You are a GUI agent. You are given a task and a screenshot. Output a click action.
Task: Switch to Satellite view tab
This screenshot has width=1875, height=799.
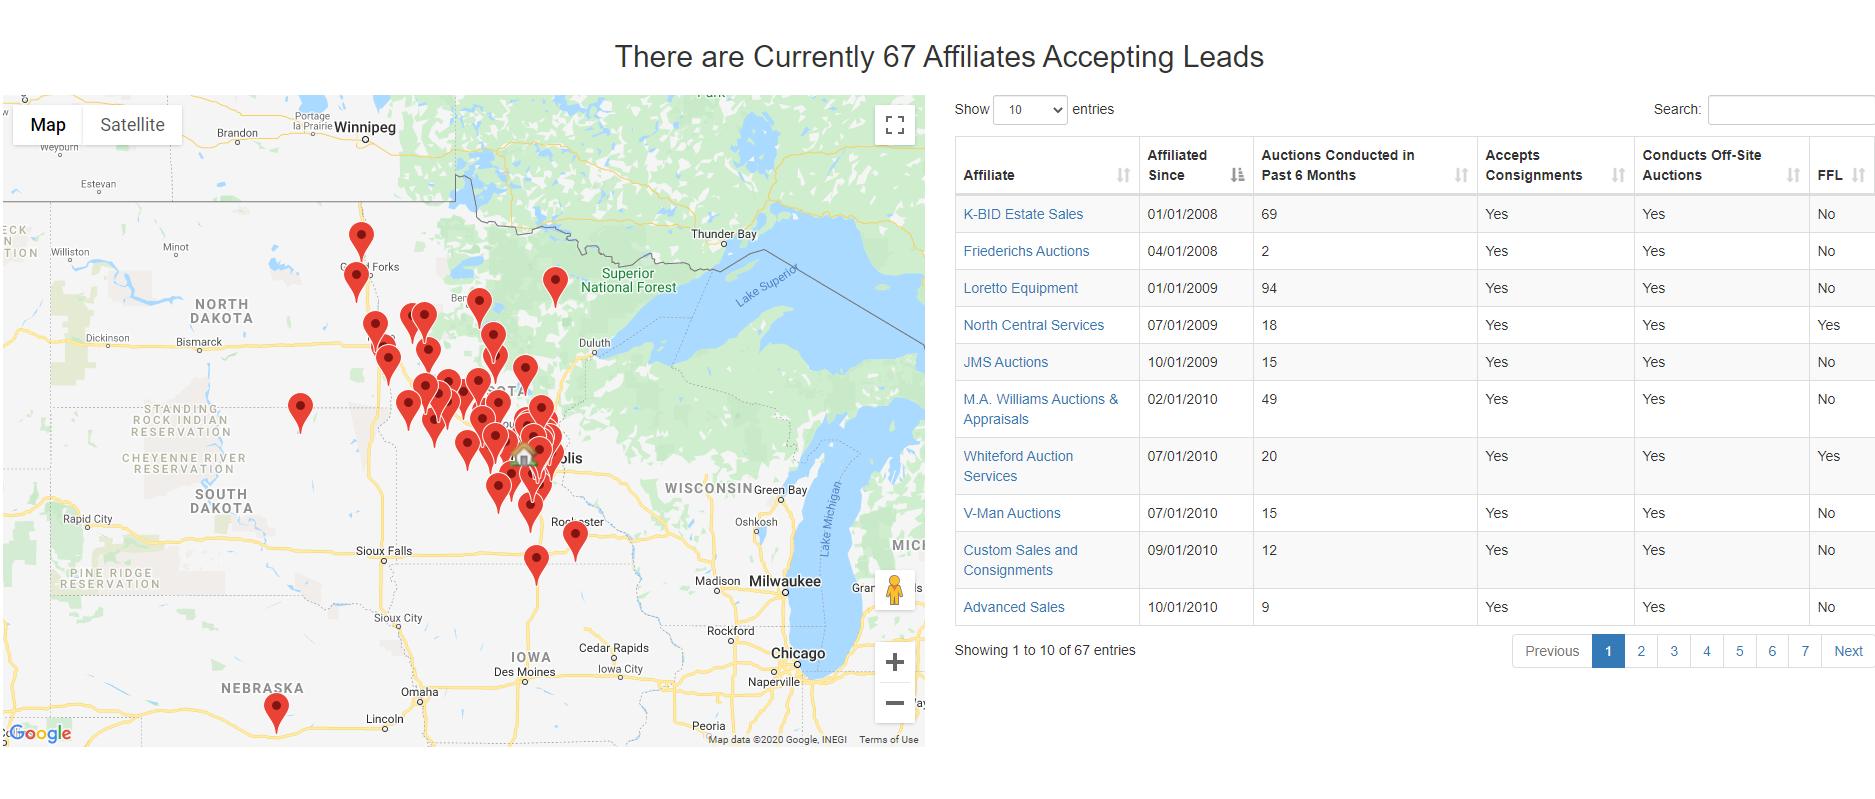point(132,125)
